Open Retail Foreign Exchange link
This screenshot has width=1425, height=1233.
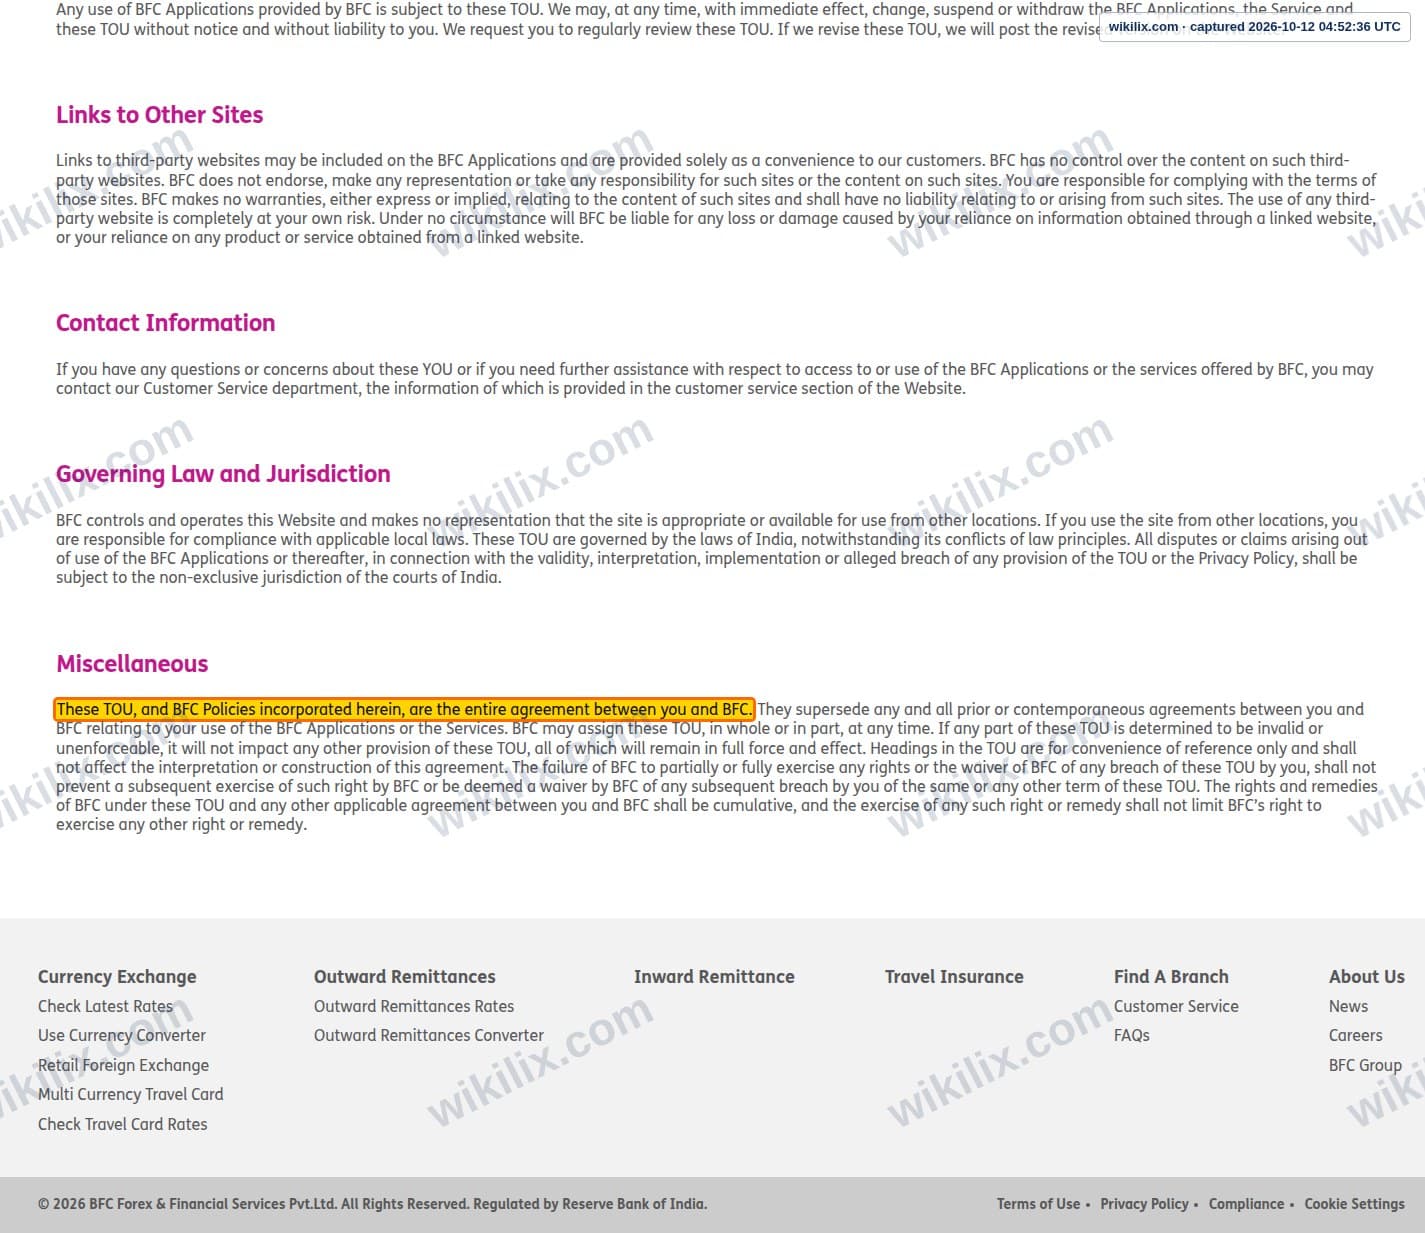pyautogui.click(x=123, y=1065)
